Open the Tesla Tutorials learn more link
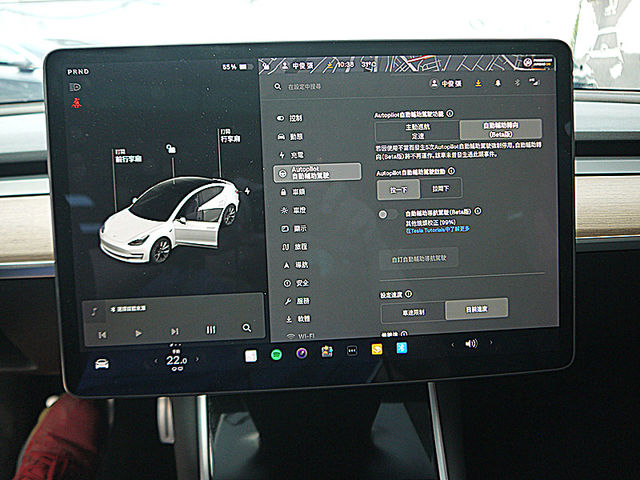640x480 pixels. point(437,230)
